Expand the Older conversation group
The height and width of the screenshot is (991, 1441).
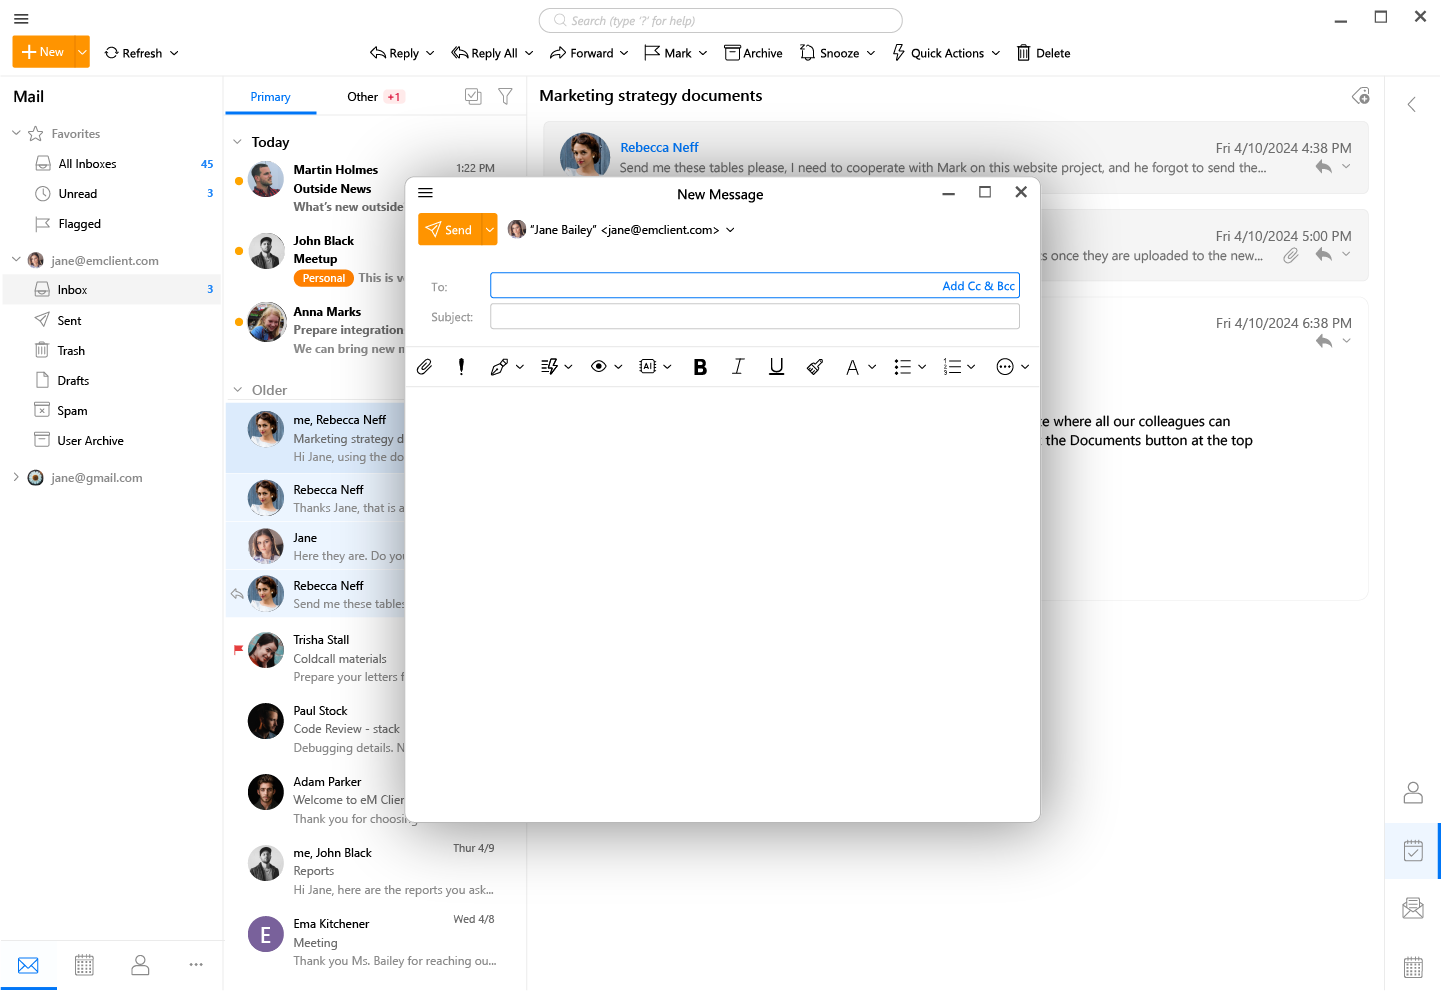(x=239, y=389)
